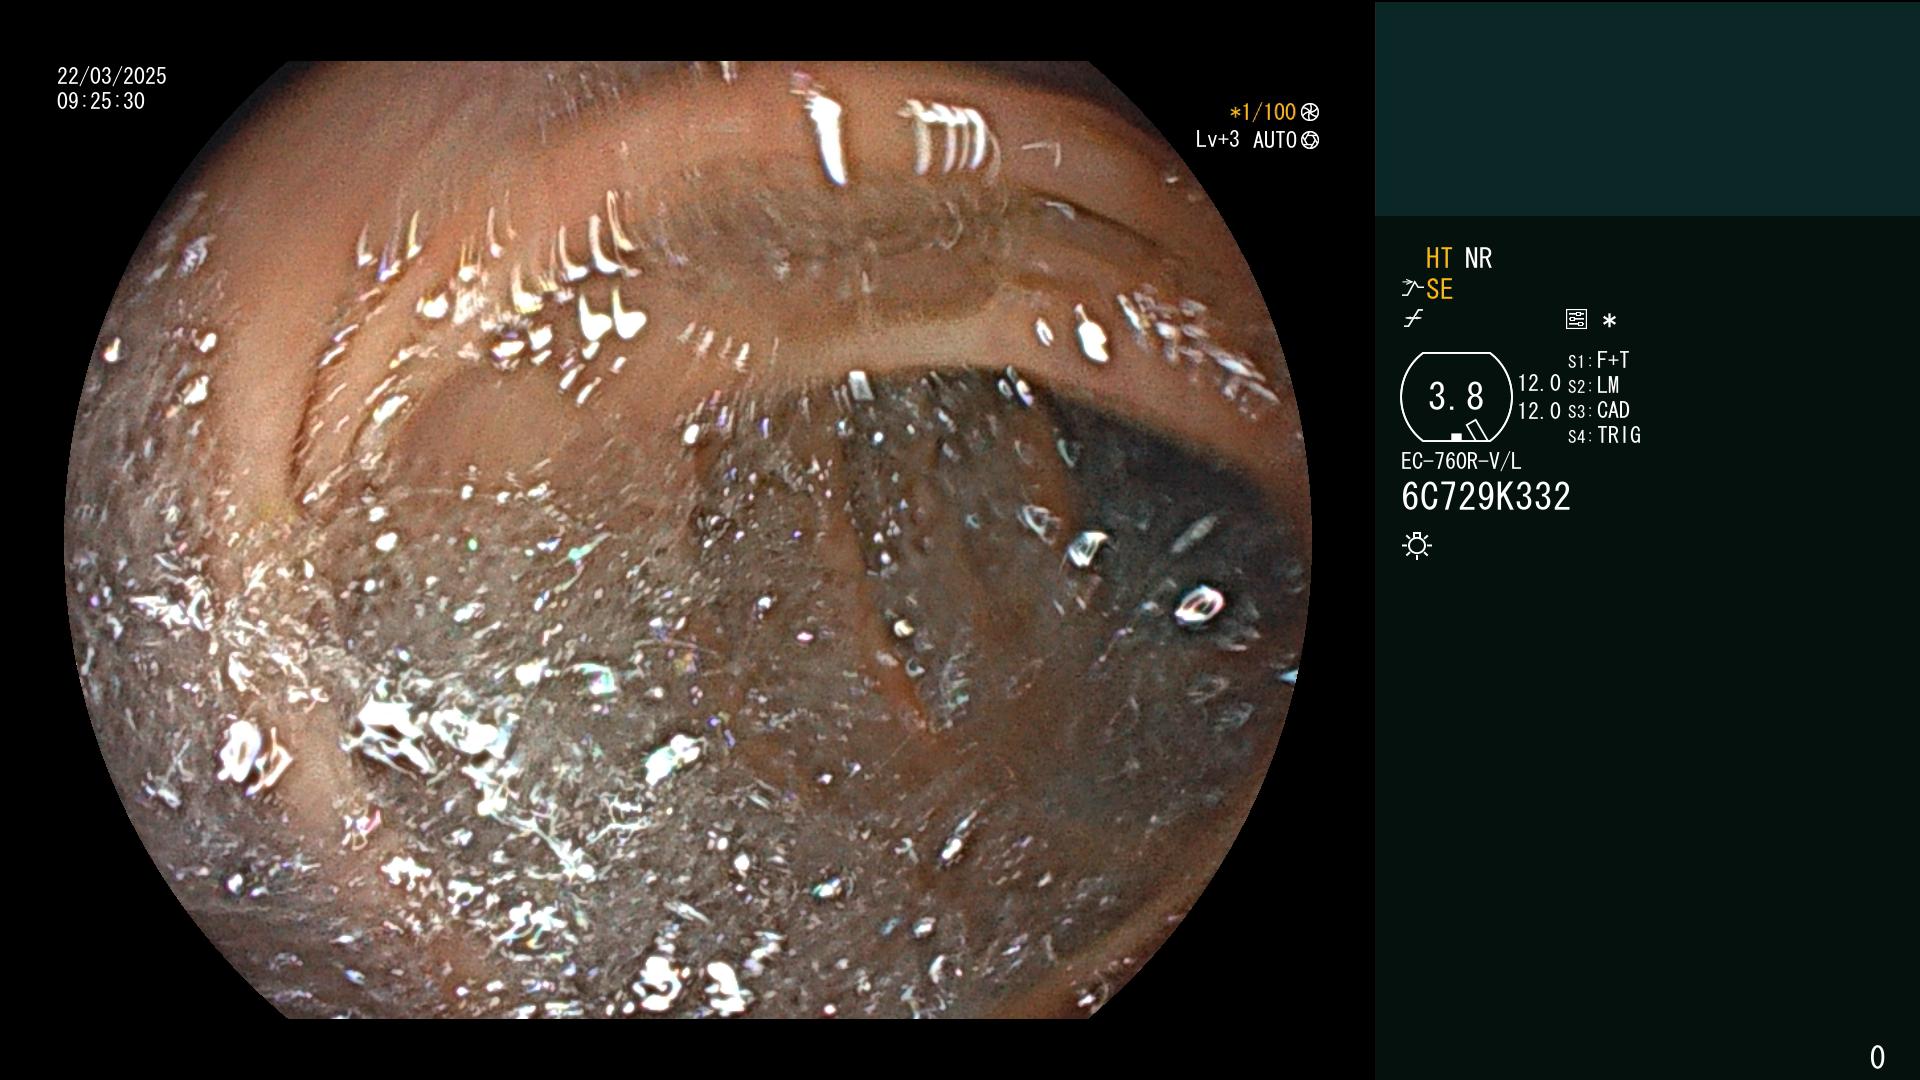
Task: Click the upper 12.0 value
Action: click(x=1539, y=383)
